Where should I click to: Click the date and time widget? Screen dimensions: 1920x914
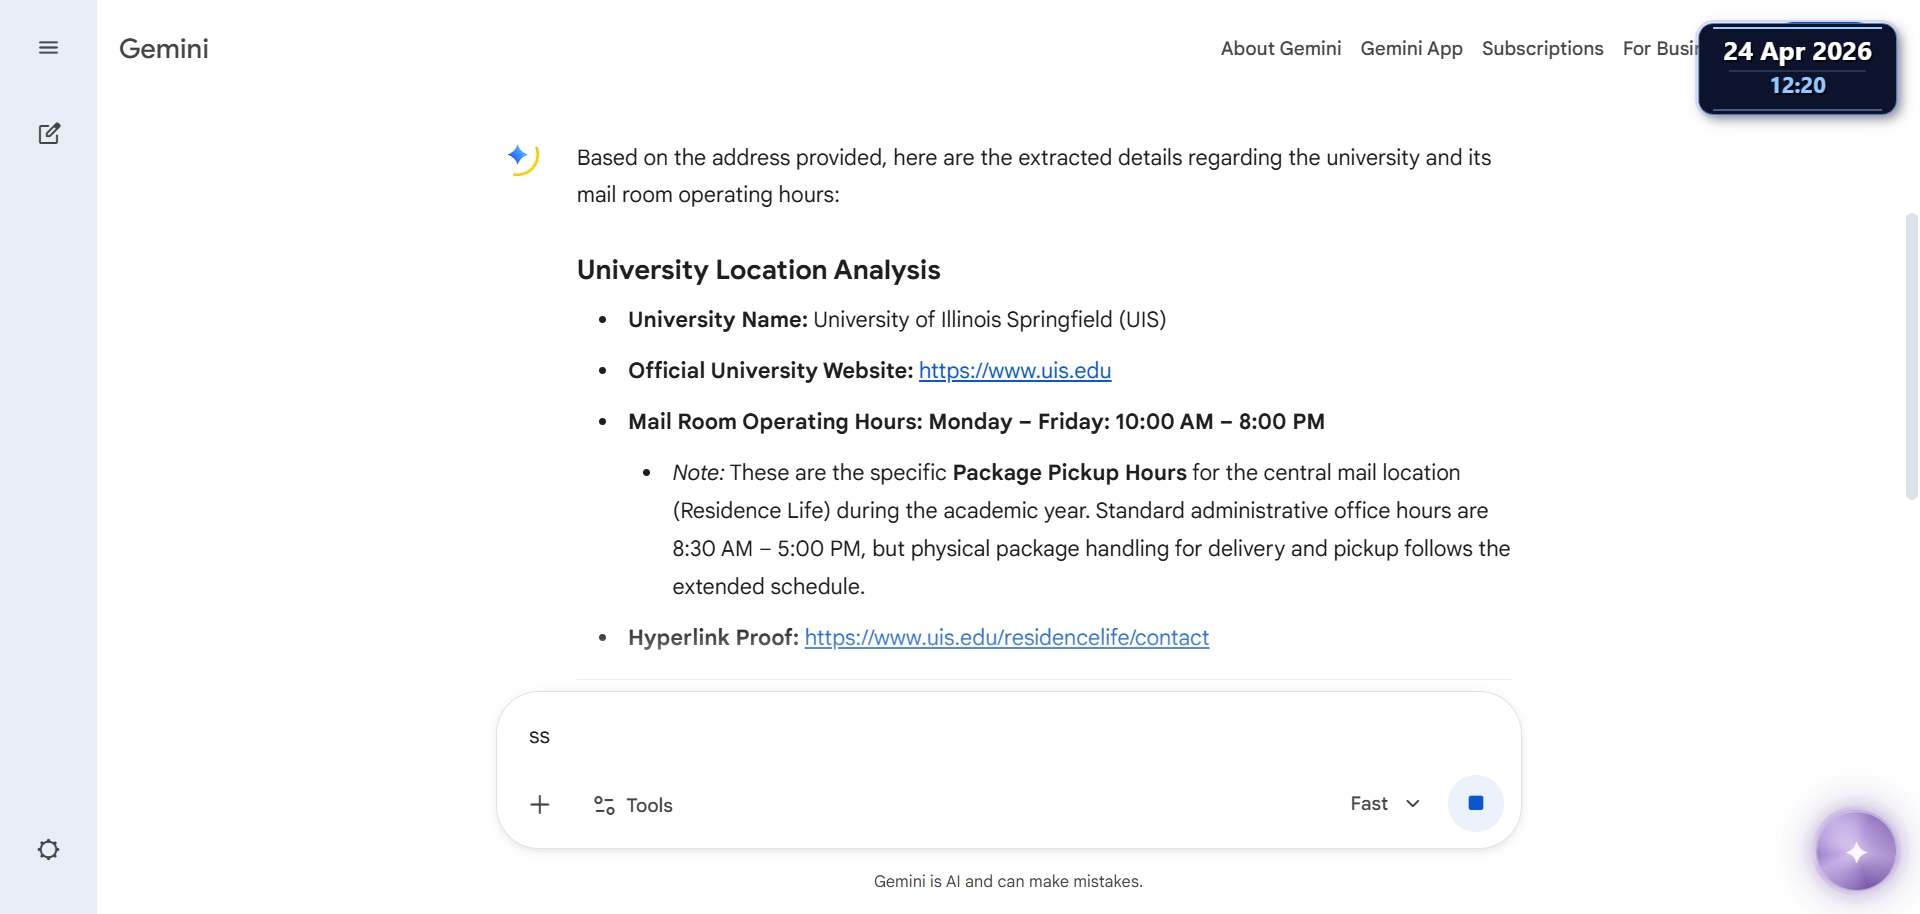point(1797,68)
